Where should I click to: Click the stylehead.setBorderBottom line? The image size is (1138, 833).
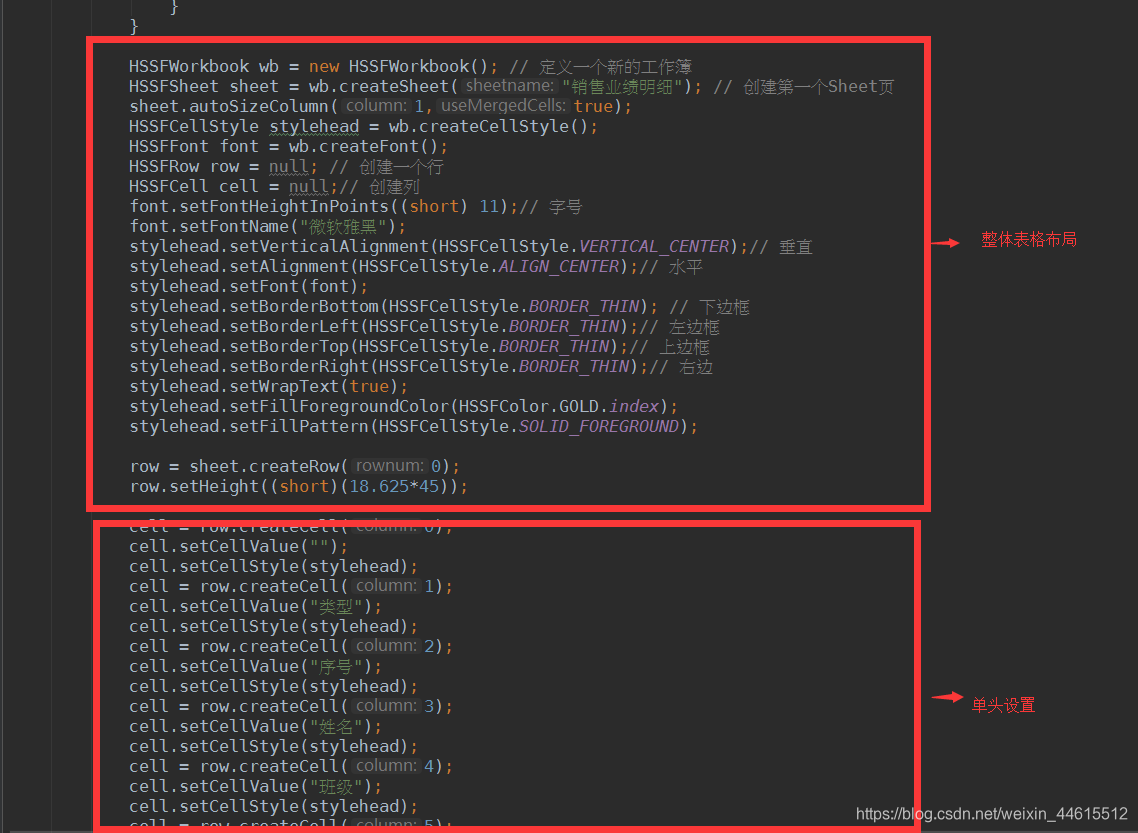coord(439,307)
